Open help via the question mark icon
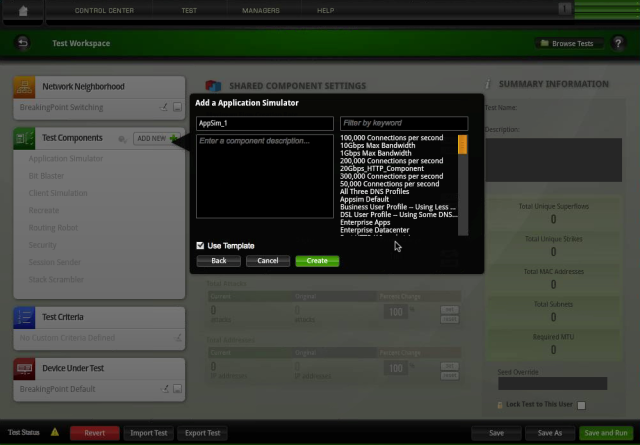 (618, 43)
